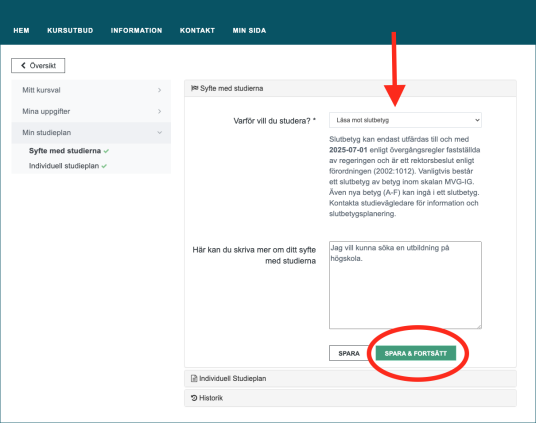Click chevron arrow on Mitt kursval row
The height and width of the screenshot is (423, 536).
[x=160, y=90]
